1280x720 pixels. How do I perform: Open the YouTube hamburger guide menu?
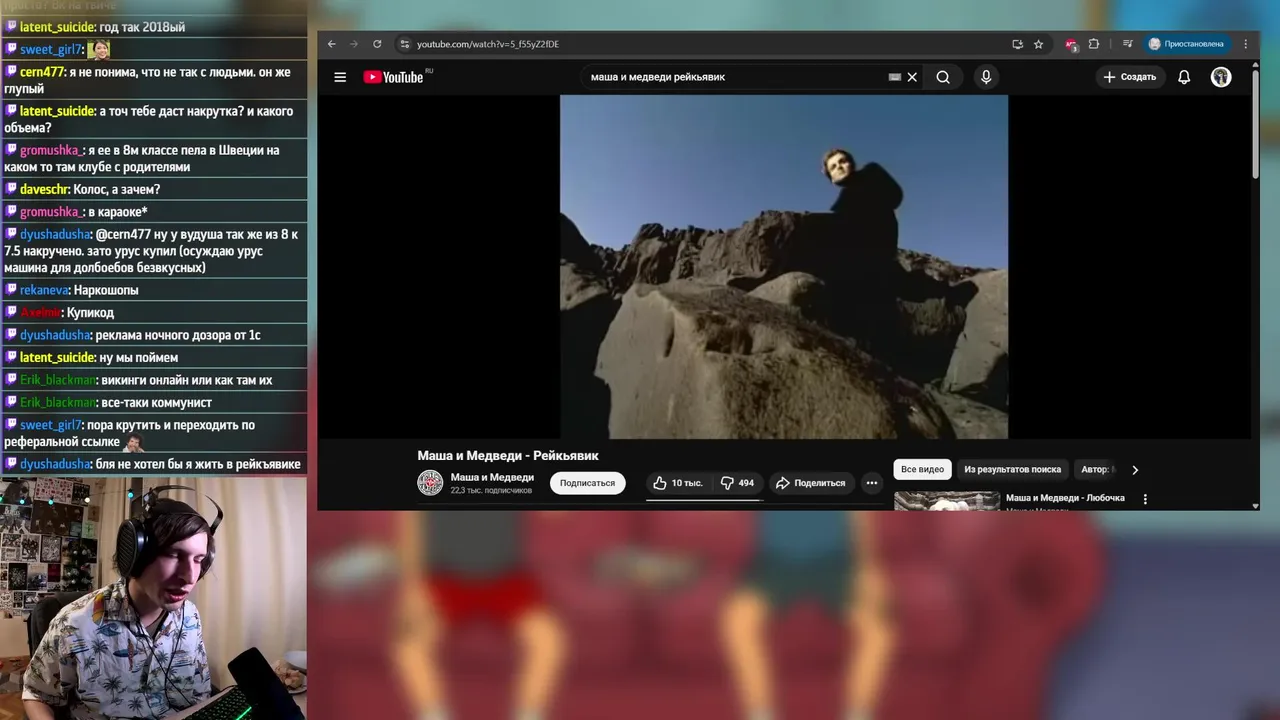pyautogui.click(x=340, y=77)
